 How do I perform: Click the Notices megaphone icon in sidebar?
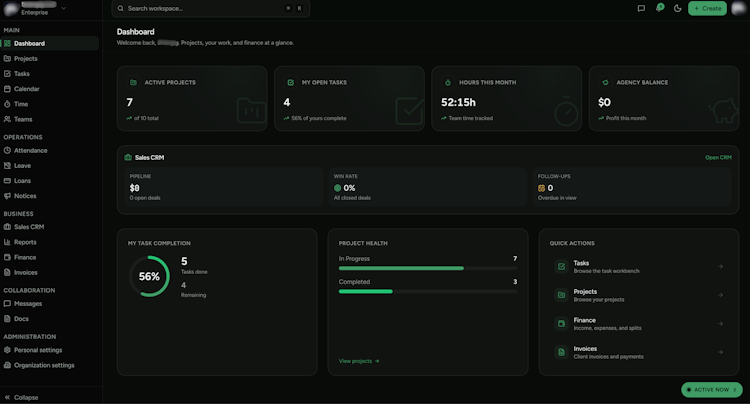[x=7, y=196]
